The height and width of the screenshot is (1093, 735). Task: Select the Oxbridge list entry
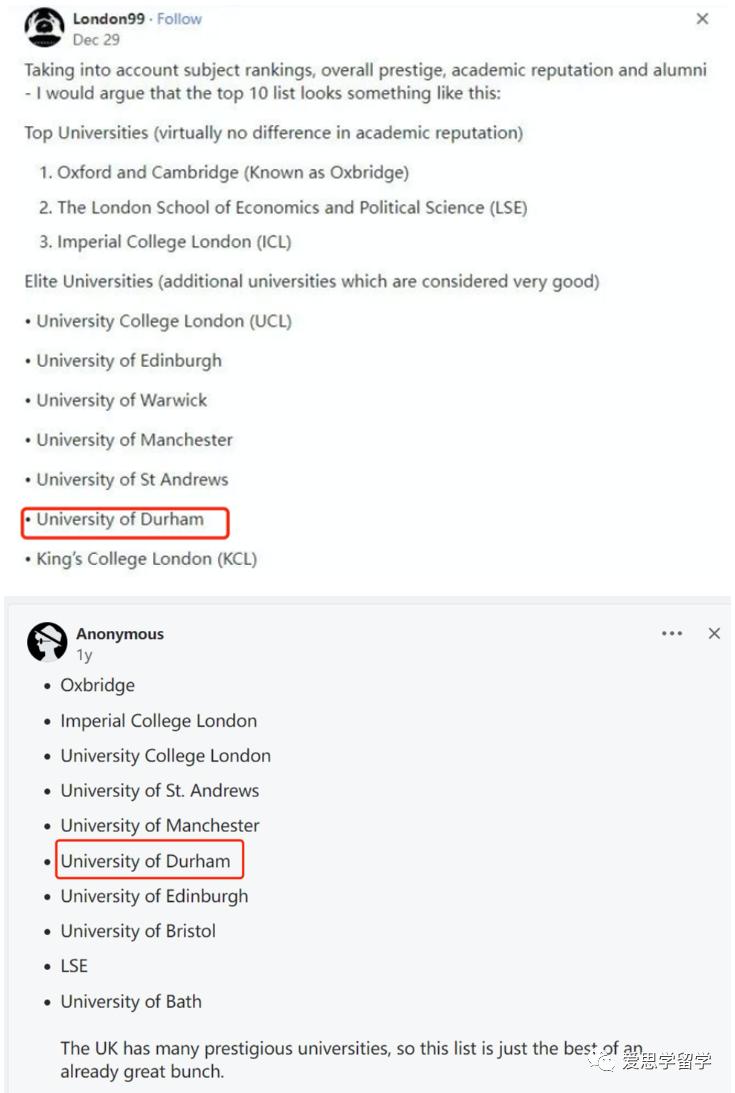(x=97, y=685)
